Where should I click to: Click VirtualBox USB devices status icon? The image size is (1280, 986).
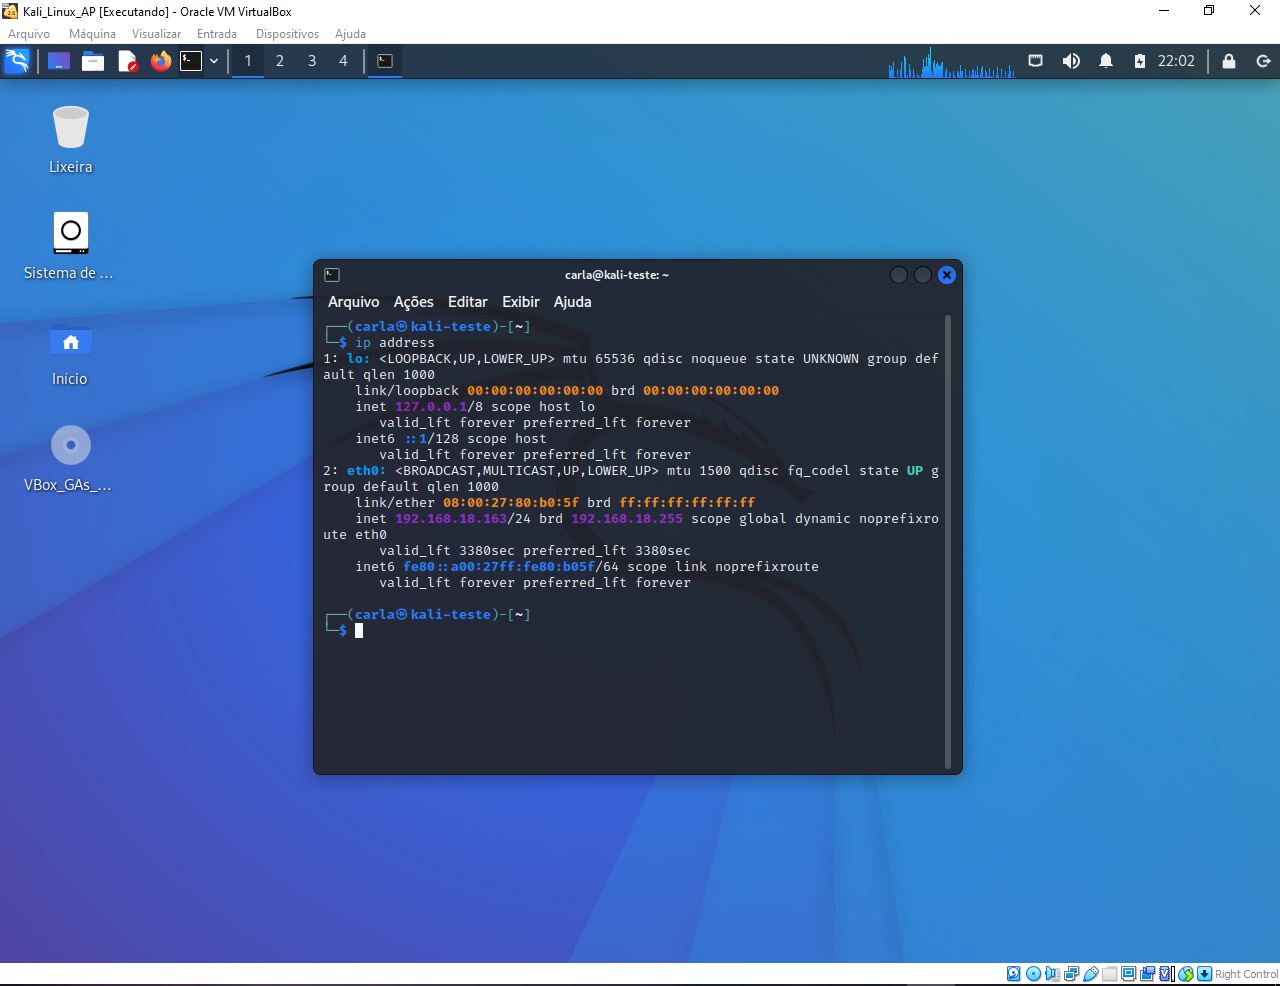click(x=1090, y=974)
